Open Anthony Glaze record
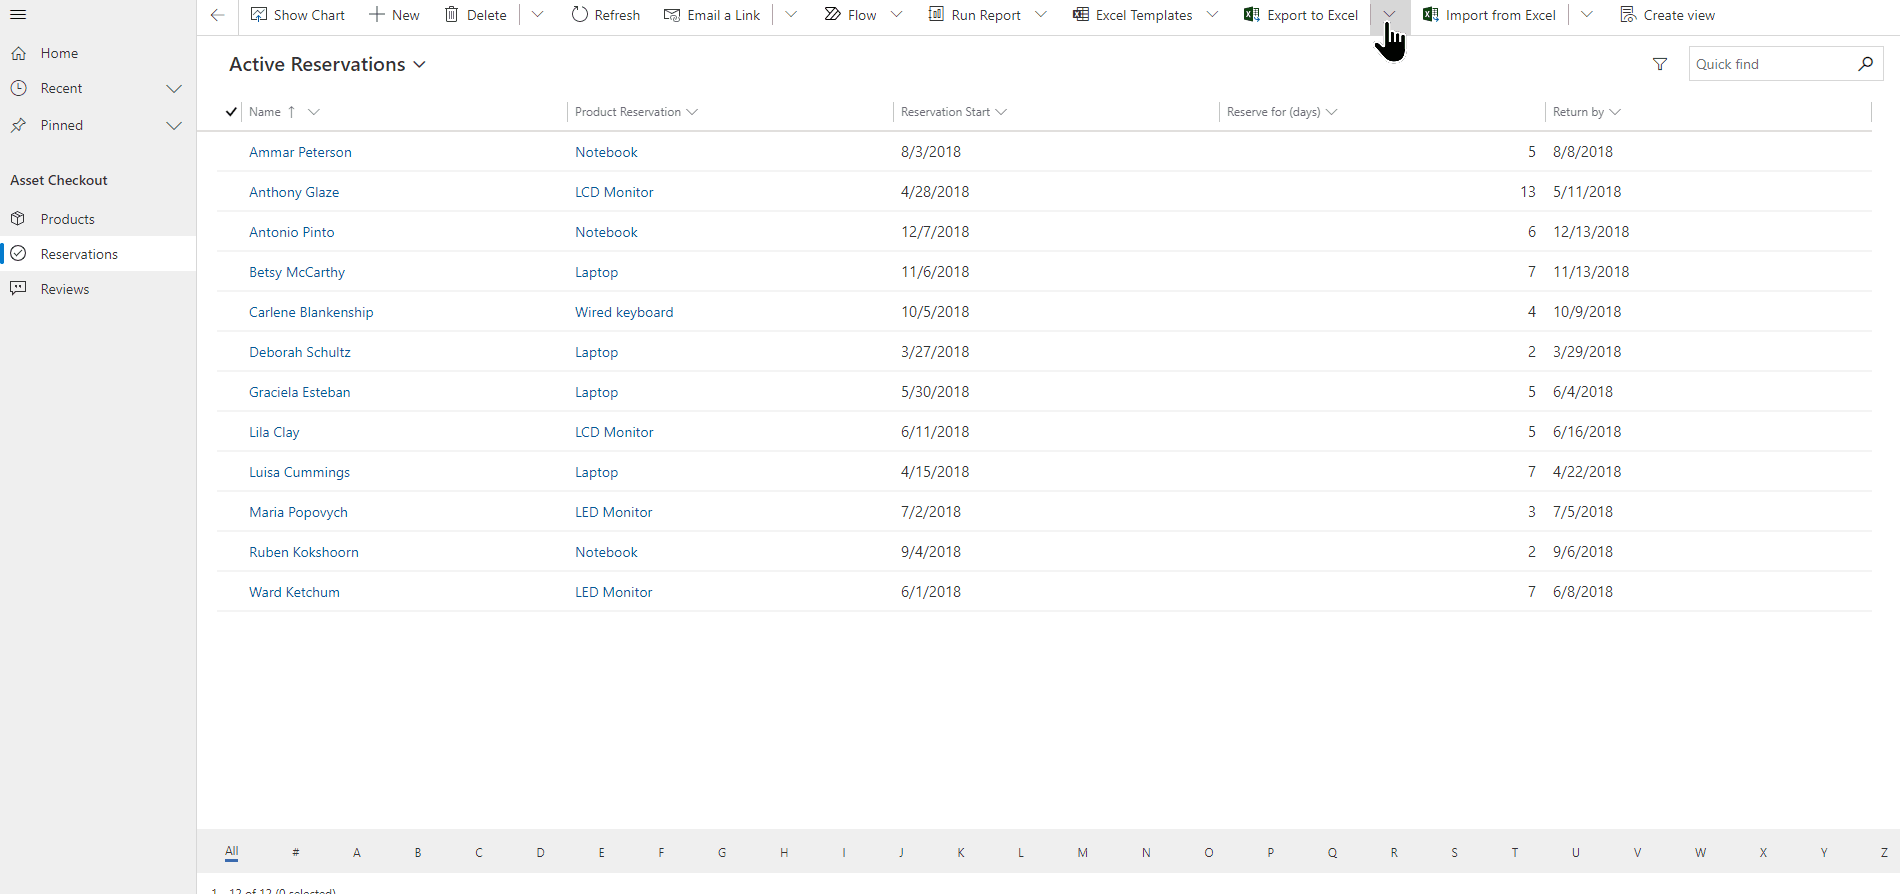This screenshot has width=1900, height=894. point(294,192)
